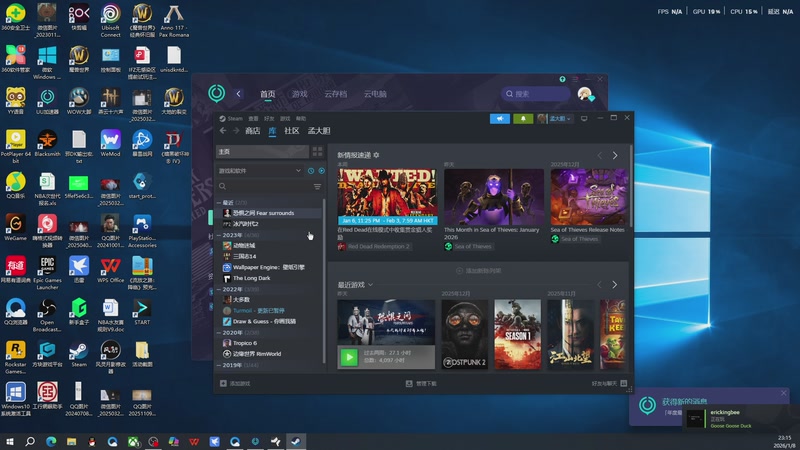Open Rockstar Games launcher desktop icon

[x=15, y=357]
